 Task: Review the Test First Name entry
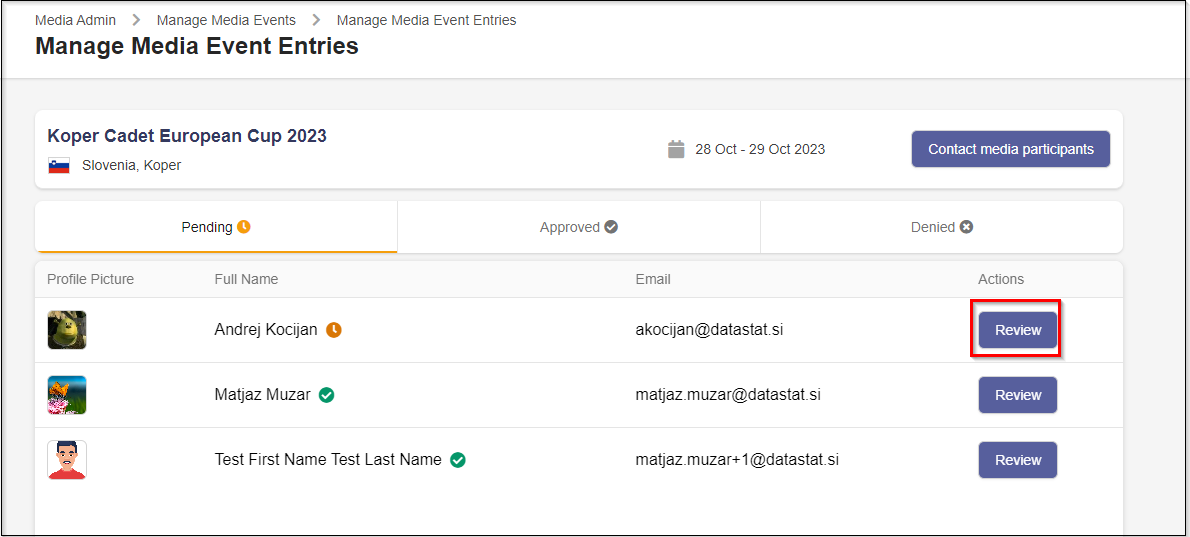coord(1017,460)
